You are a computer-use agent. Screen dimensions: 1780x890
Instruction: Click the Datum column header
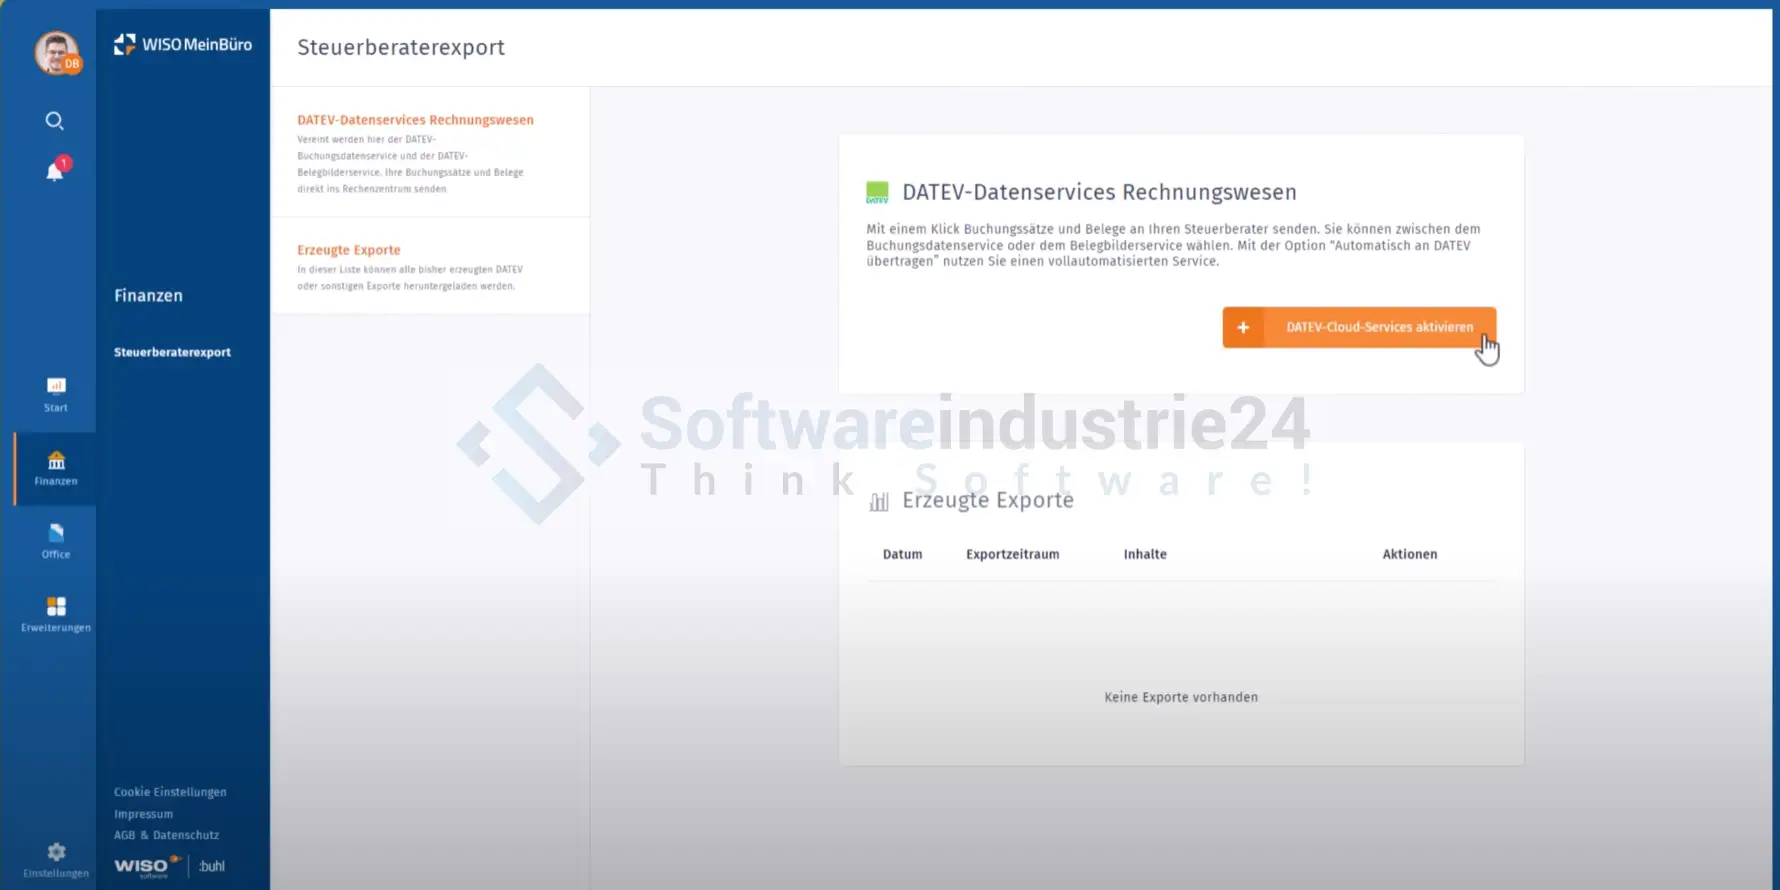pyautogui.click(x=902, y=554)
